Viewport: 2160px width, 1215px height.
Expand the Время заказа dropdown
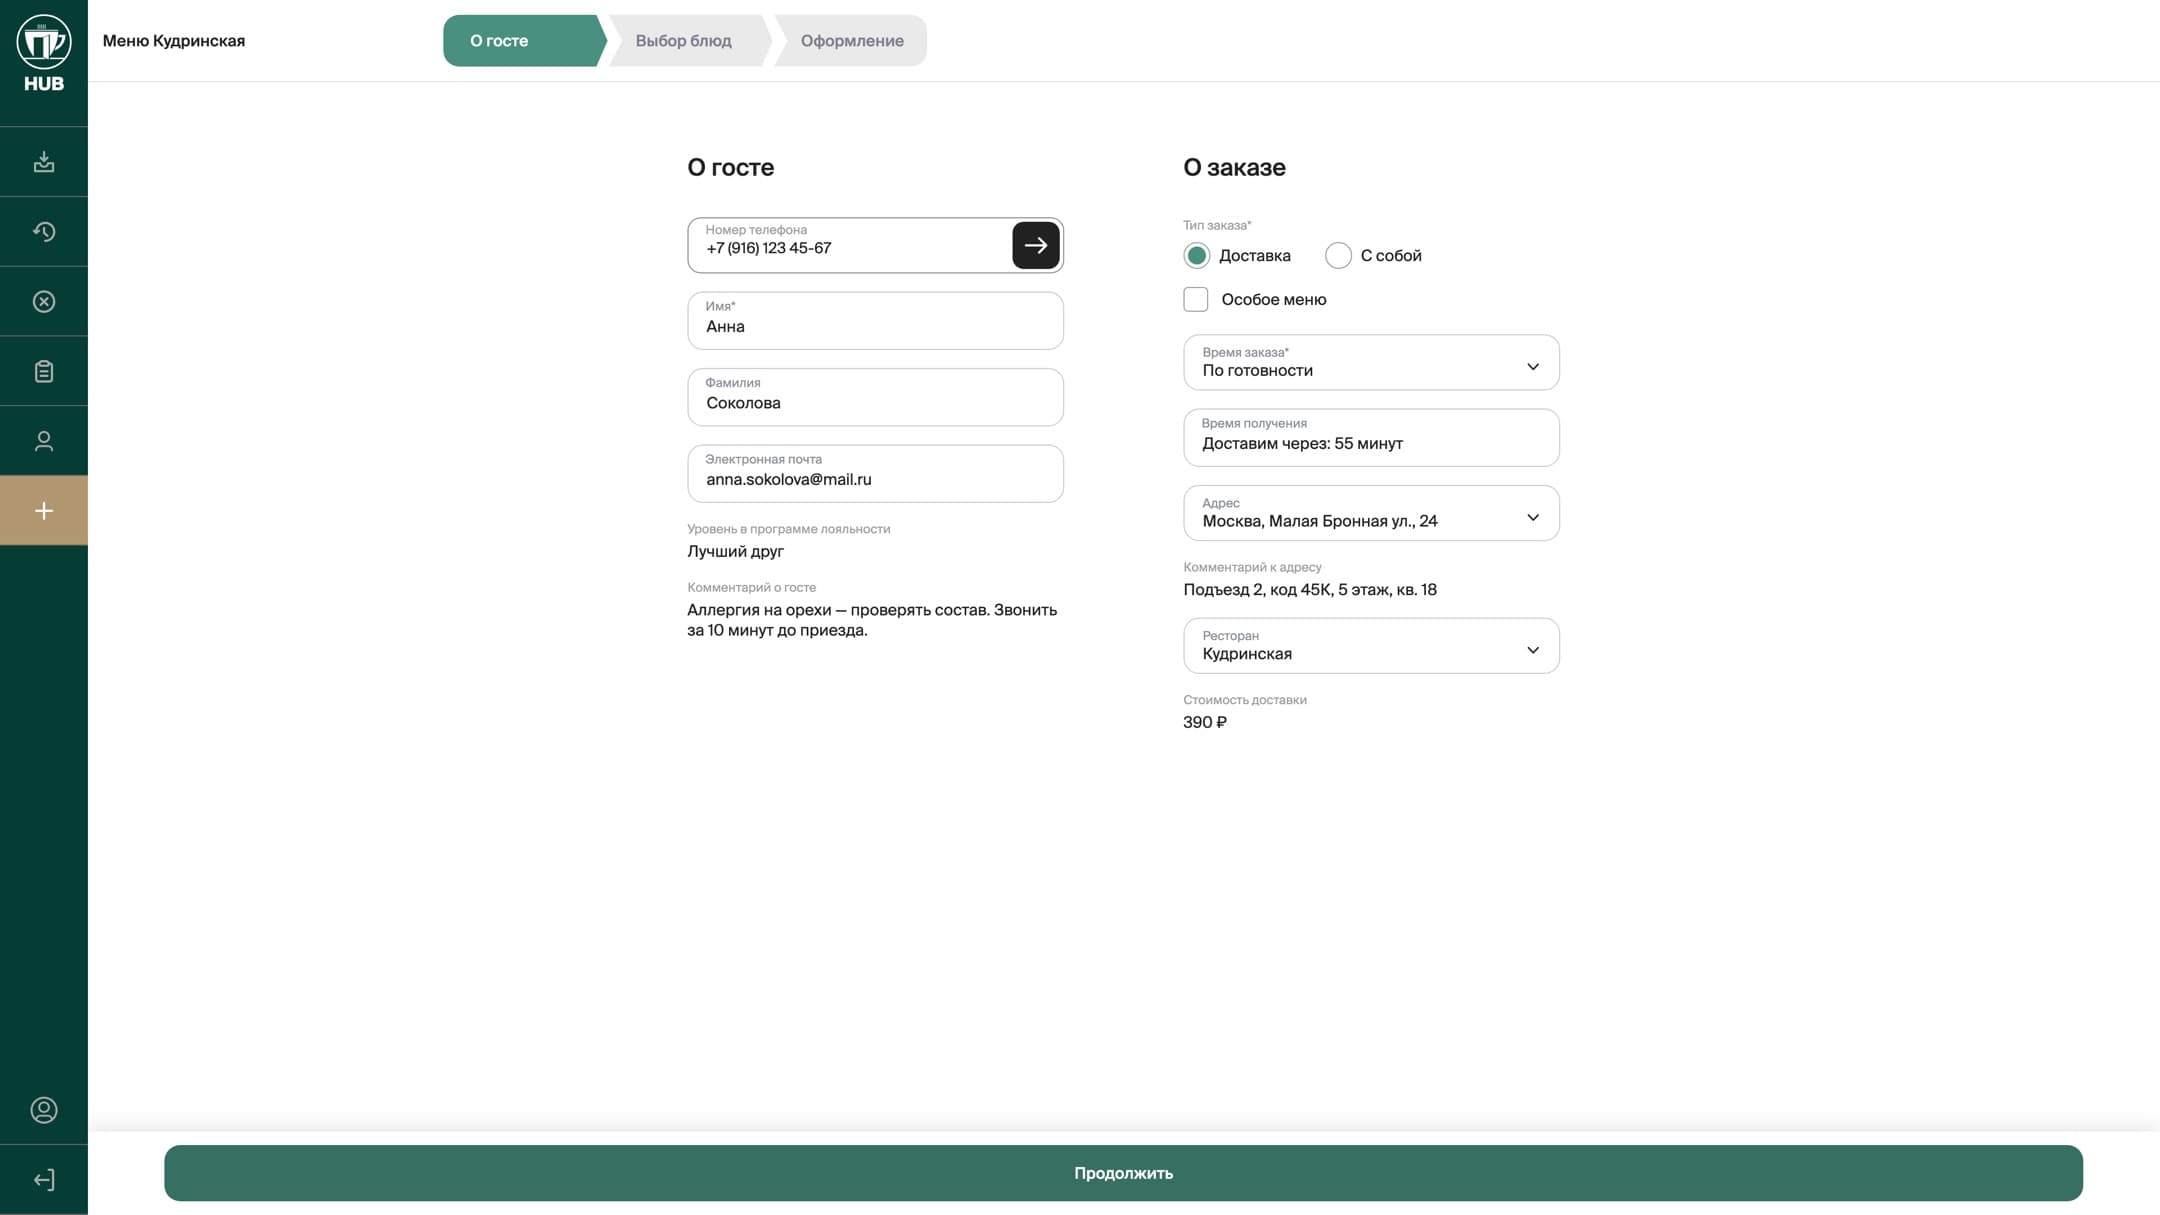click(1371, 362)
